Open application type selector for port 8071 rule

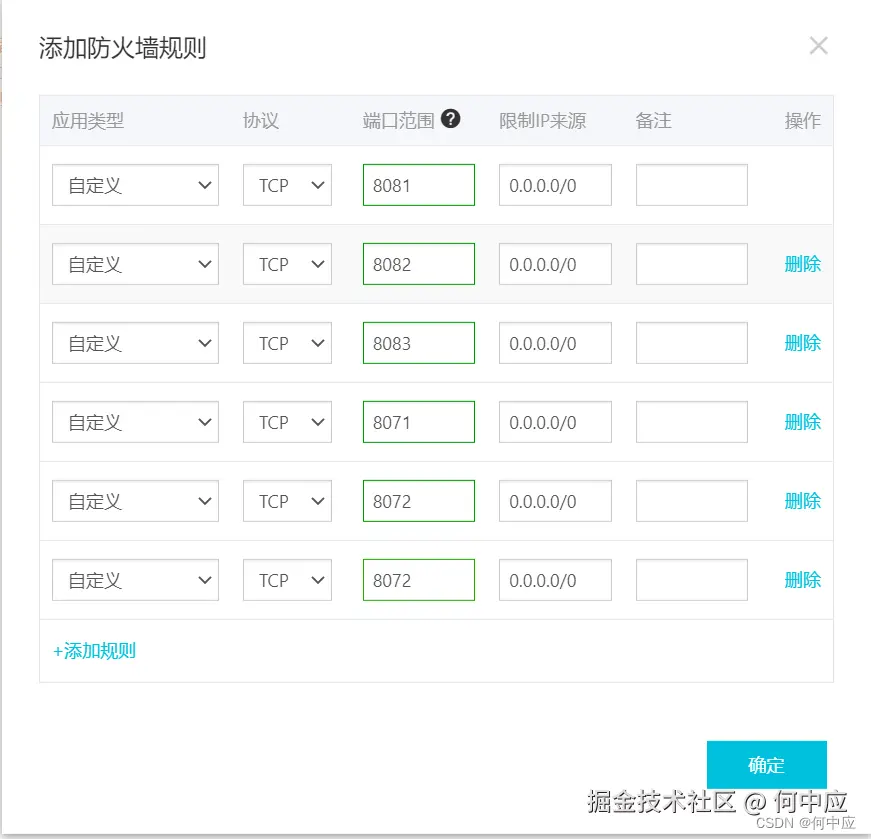pyautogui.click(x=135, y=421)
